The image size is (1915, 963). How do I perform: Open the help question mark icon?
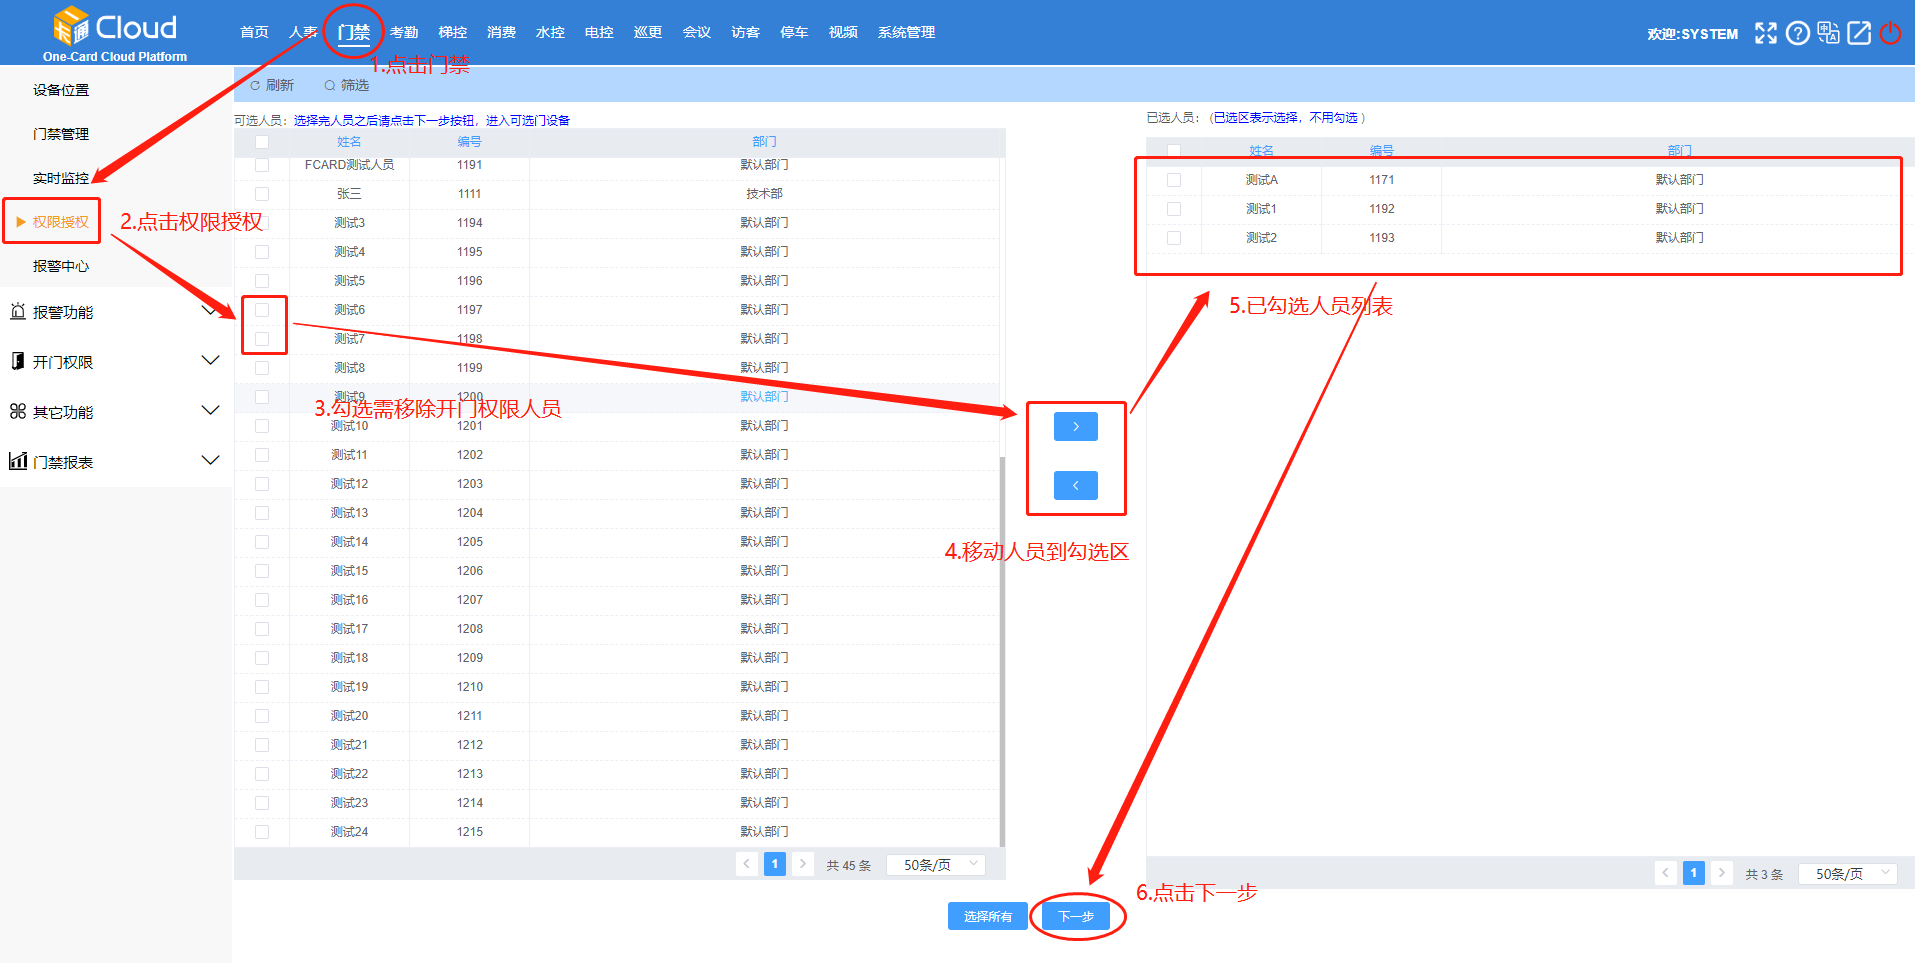click(1797, 33)
